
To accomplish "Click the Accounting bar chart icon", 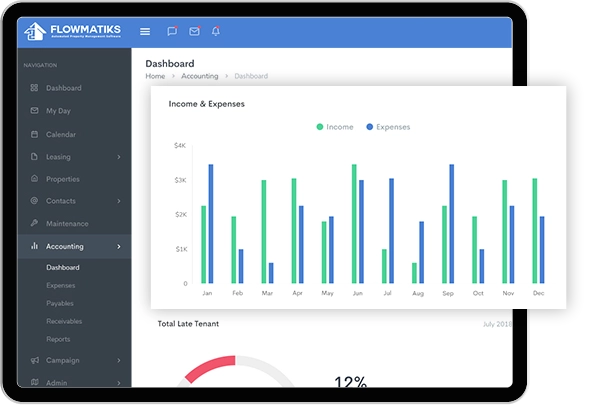I will coord(34,246).
